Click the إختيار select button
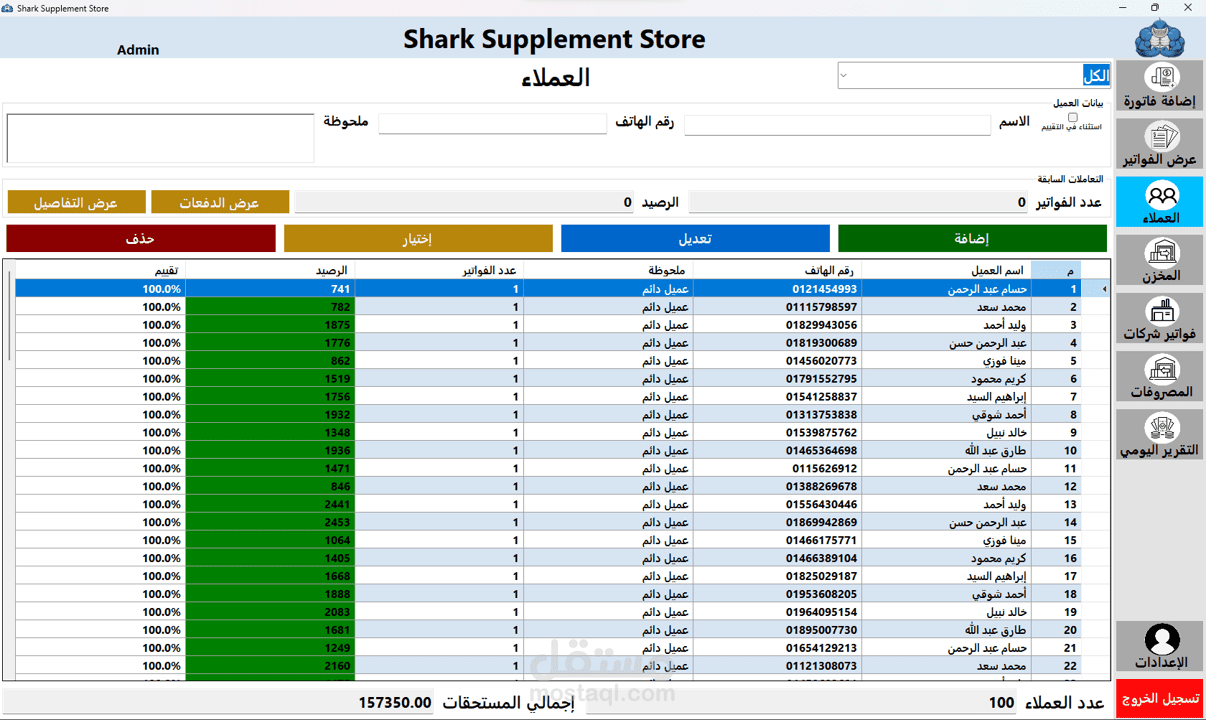This screenshot has width=1206, height=720. (x=418, y=238)
